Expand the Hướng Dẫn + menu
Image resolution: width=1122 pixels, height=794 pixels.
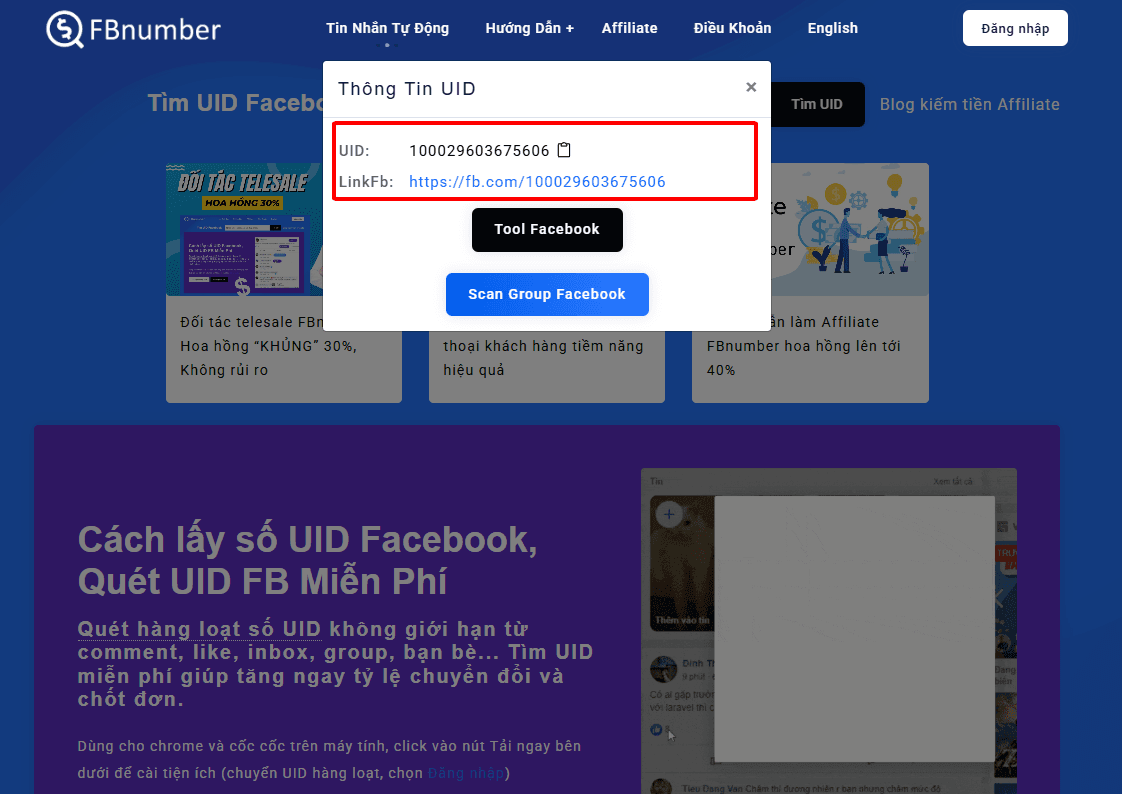(x=530, y=29)
